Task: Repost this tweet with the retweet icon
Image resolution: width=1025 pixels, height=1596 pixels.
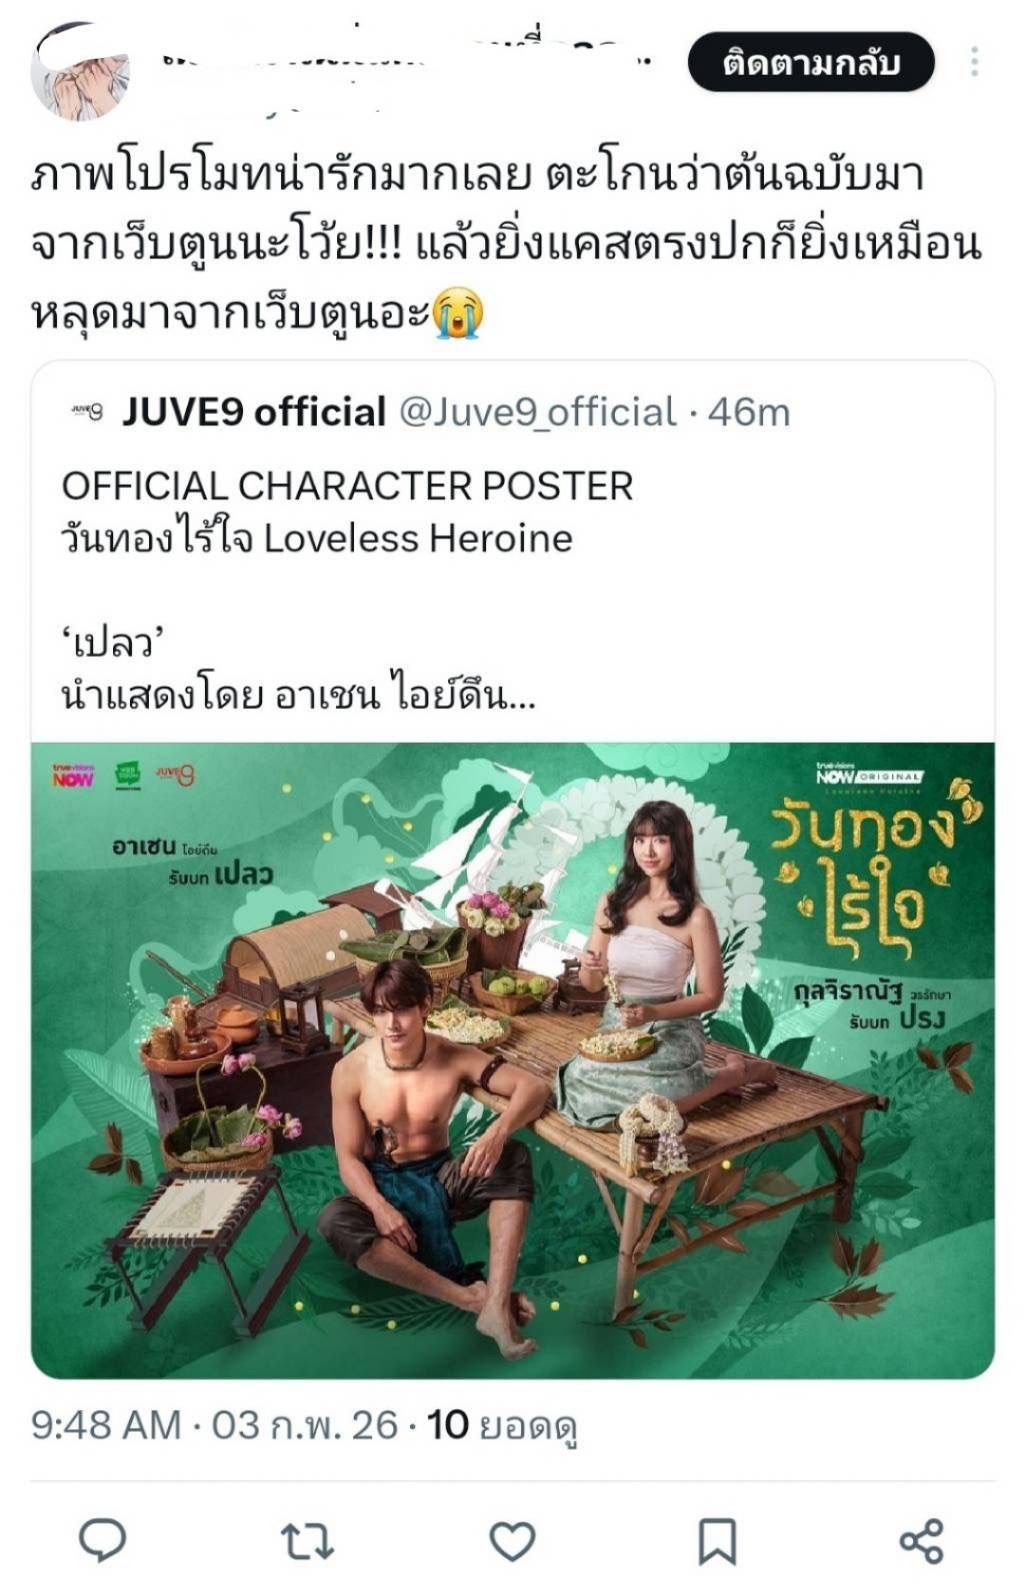Action: [306, 1541]
